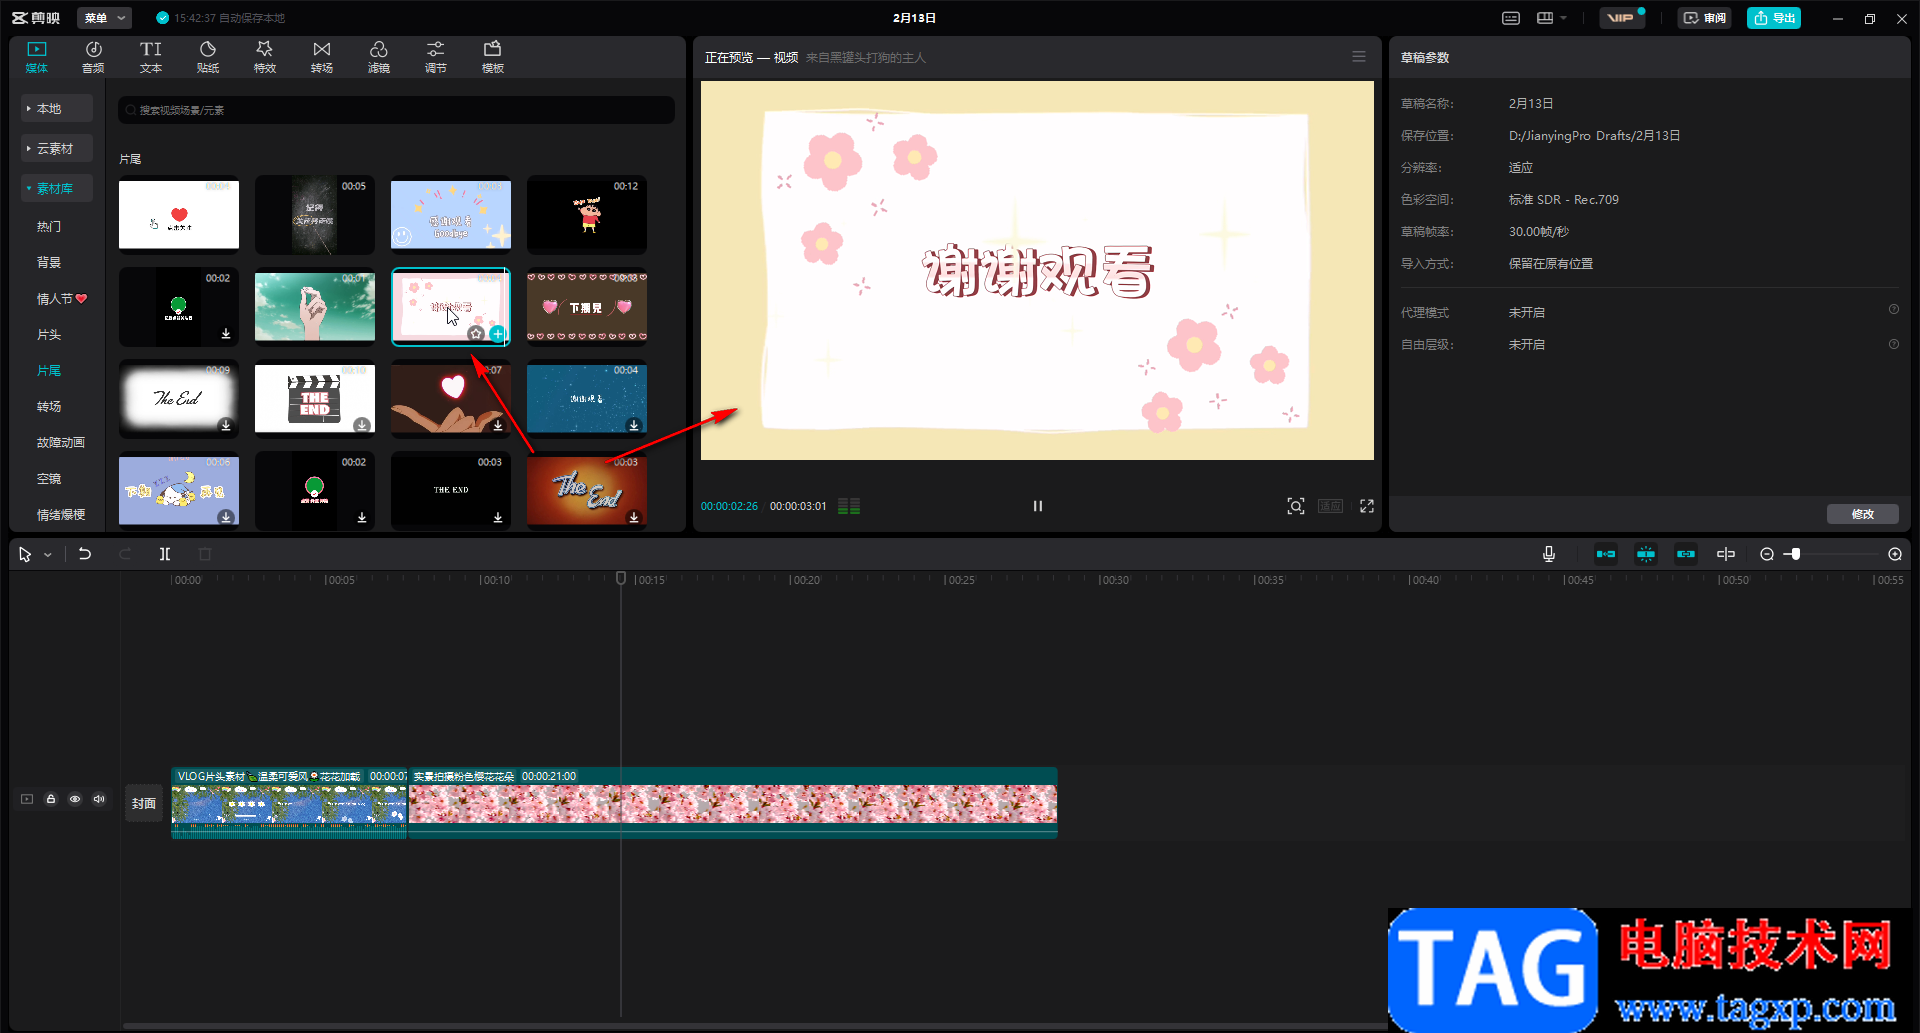Click the undo arrow in timeline toolbar
This screenshot has height=1033, width=1920.
85,554
